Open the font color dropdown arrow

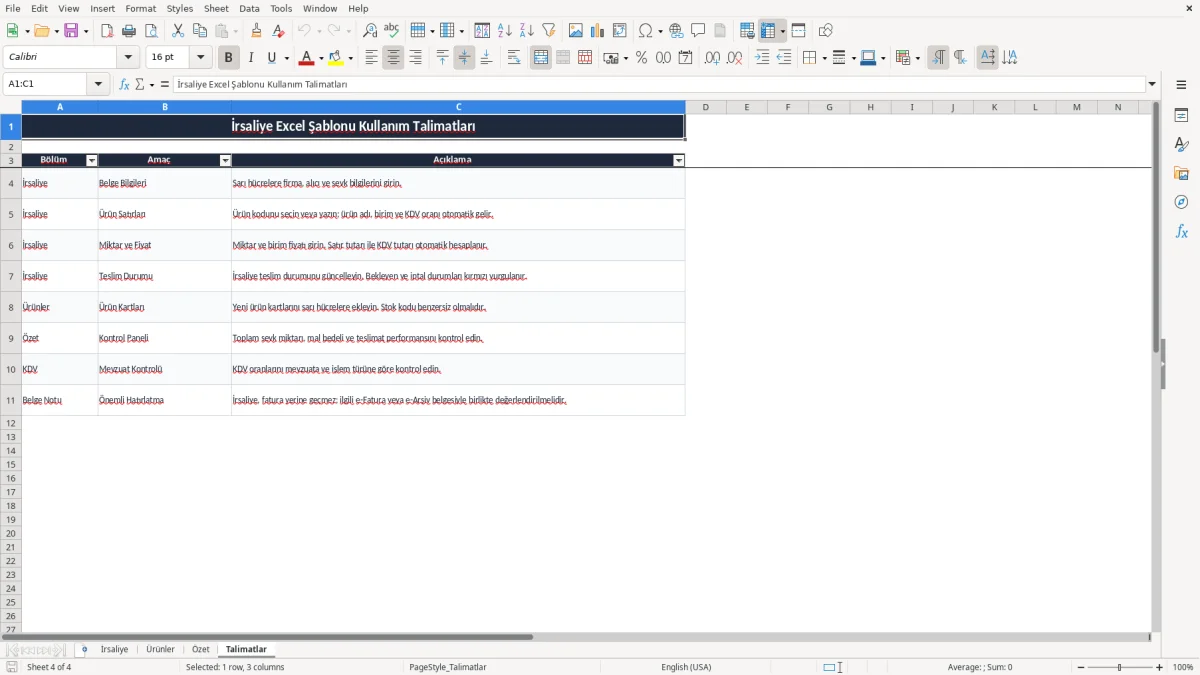coord(320,58)
